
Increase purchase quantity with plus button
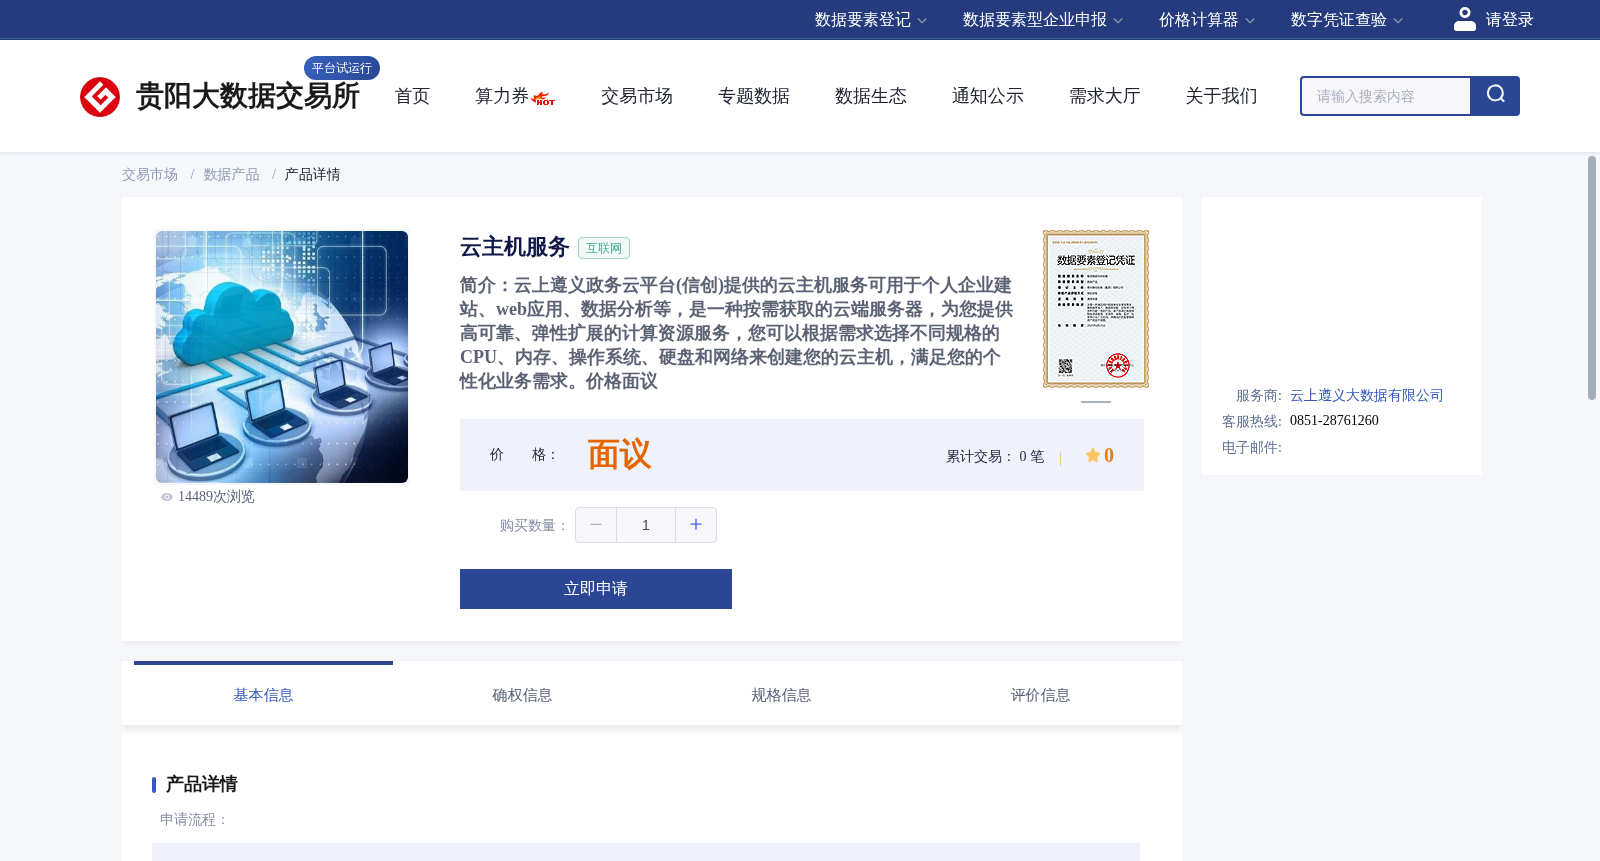696,525
